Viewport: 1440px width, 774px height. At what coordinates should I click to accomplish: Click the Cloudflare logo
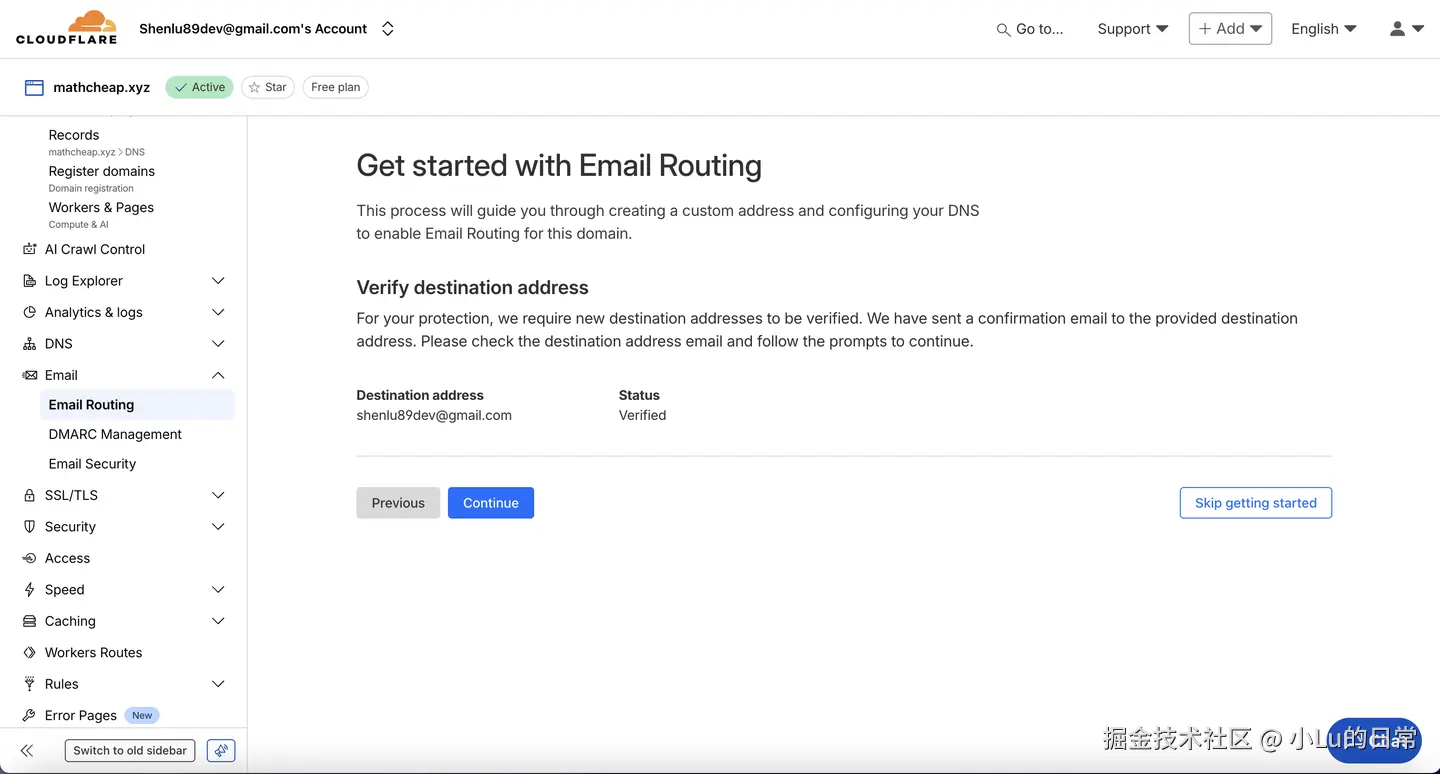(x=66, y=28)
